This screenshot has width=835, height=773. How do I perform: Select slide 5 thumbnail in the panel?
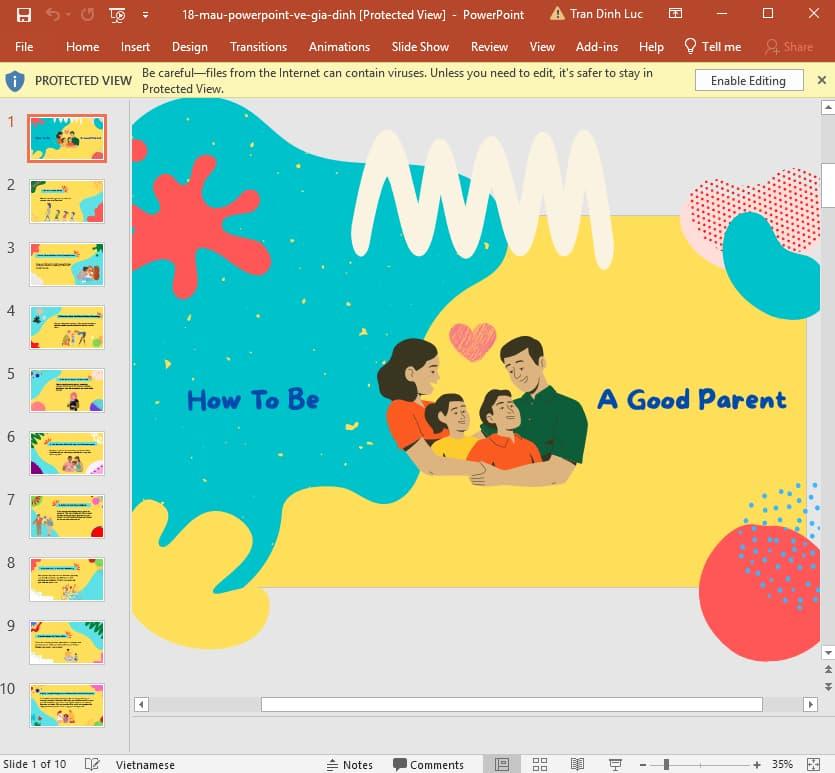(x=66, y=390)
